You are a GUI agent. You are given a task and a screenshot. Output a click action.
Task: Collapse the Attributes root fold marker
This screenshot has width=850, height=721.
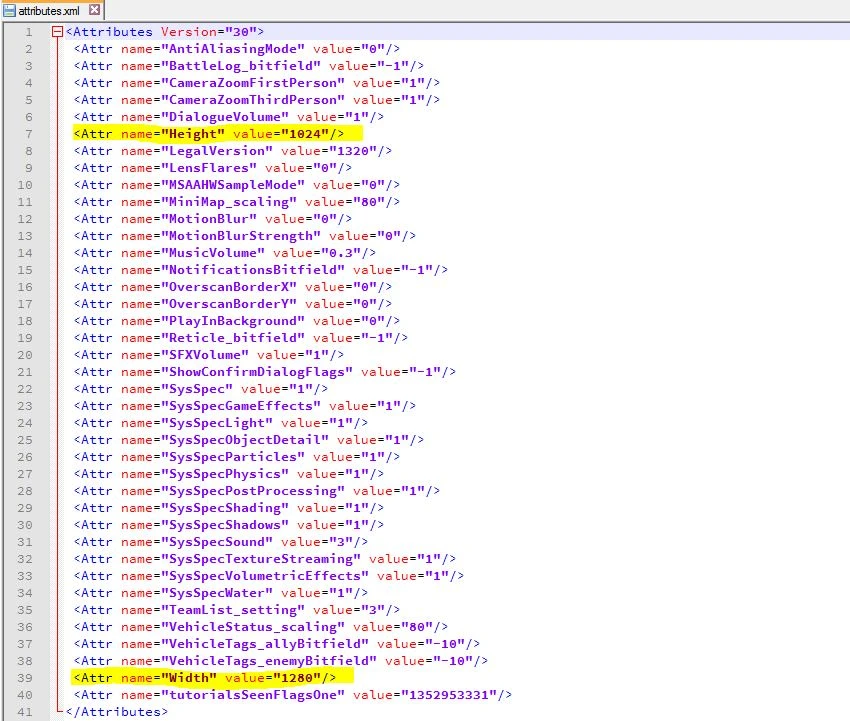tap(57, 32)
